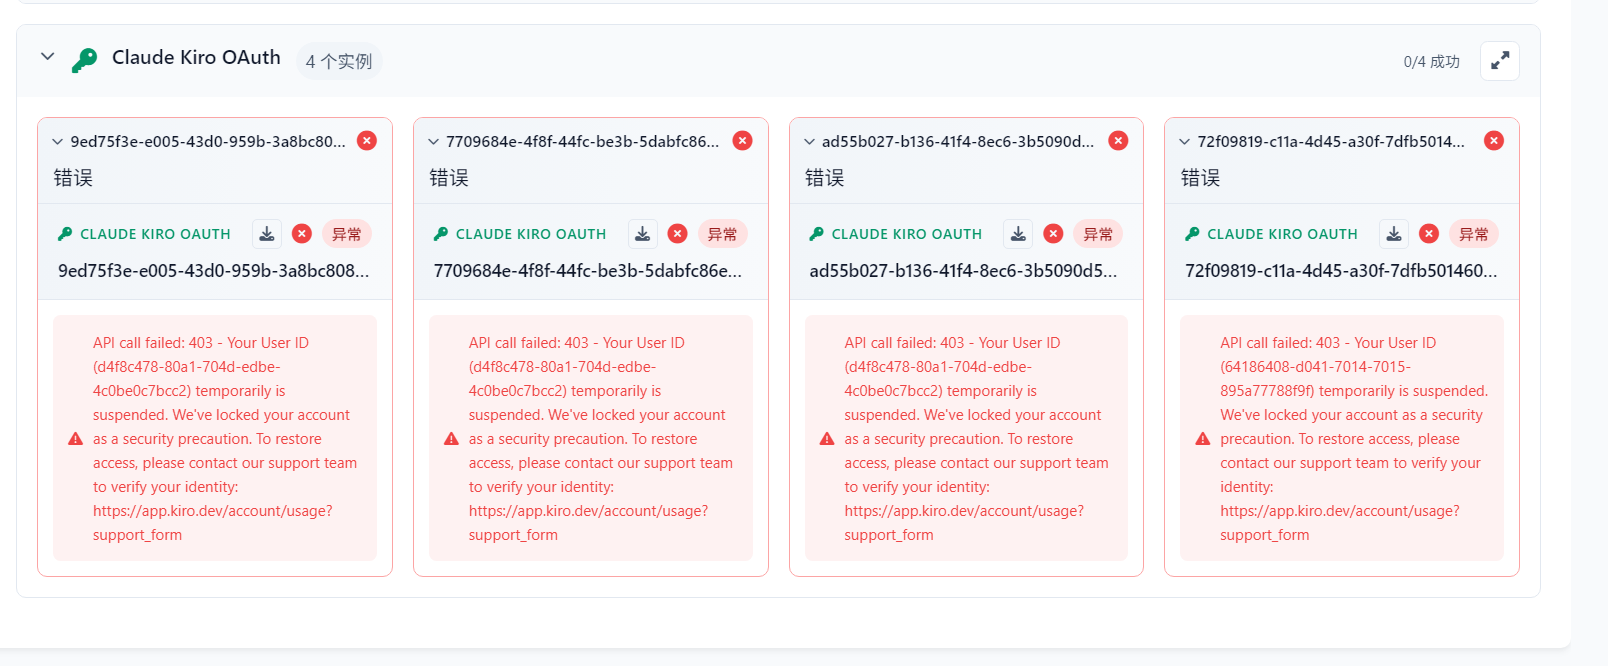Screen dimensions: 1608x666
Task: Click red X next to 72f09819 download icon
Action: point(1429,234)
